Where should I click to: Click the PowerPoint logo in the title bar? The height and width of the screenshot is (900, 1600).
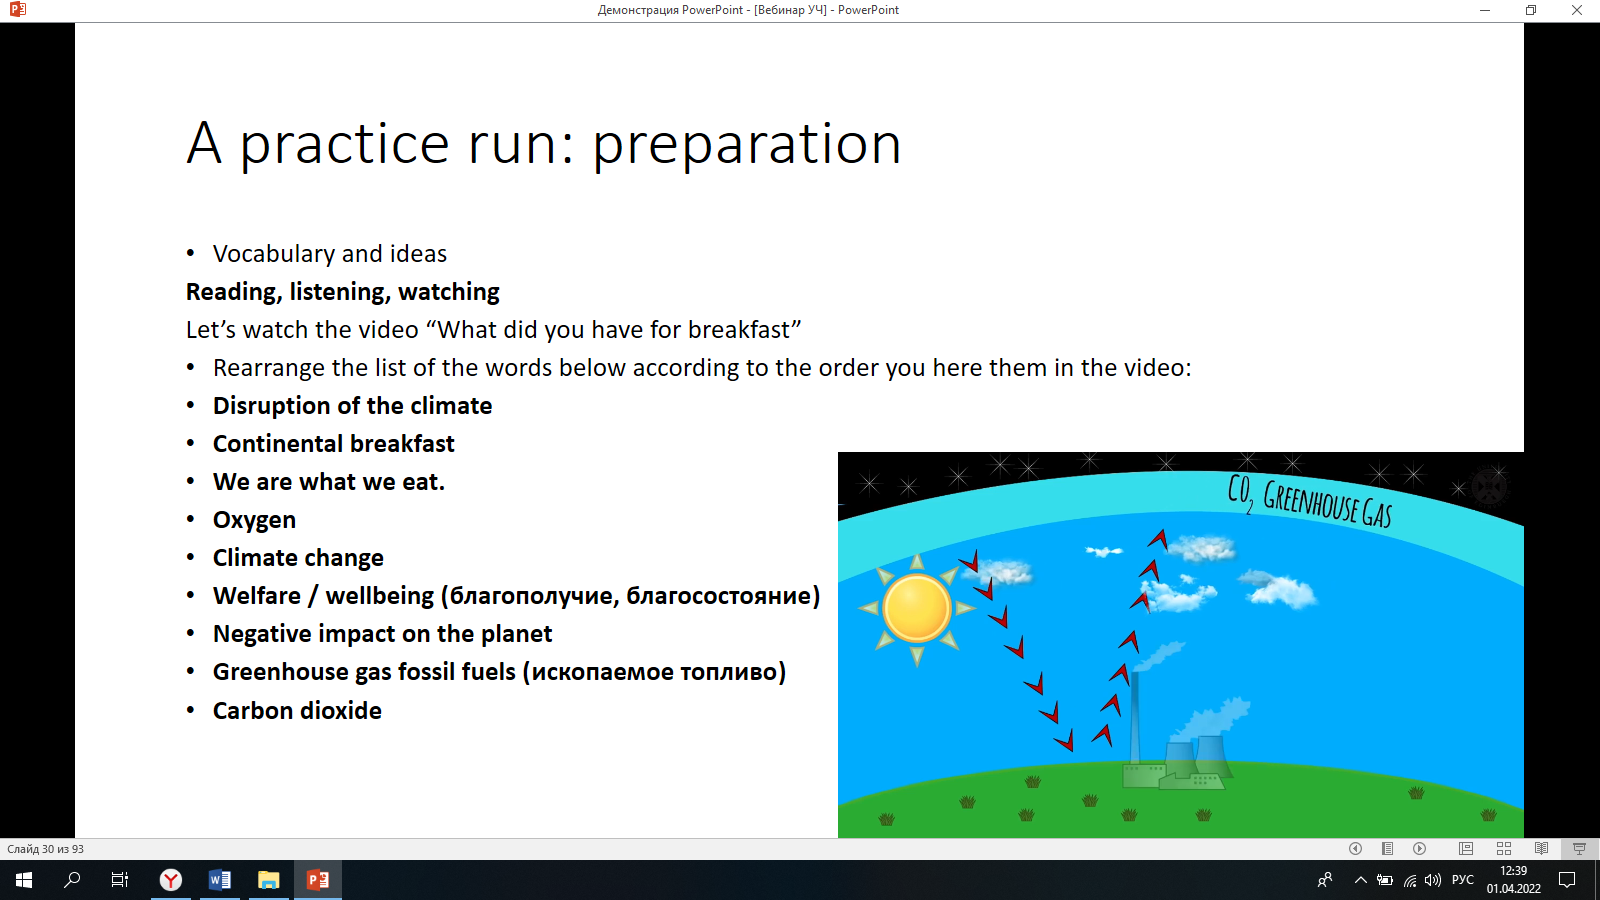click(x=17, y=10)
